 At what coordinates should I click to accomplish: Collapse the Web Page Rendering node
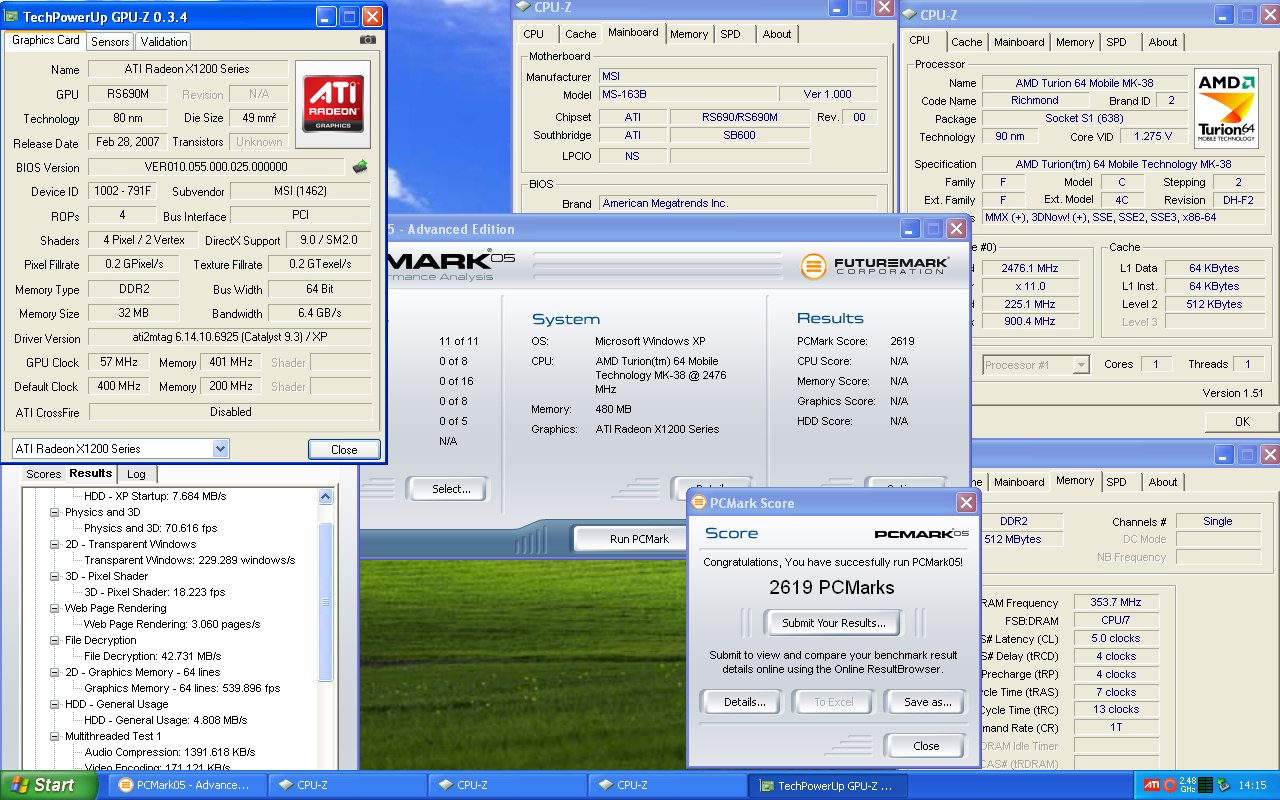(55, 608)
